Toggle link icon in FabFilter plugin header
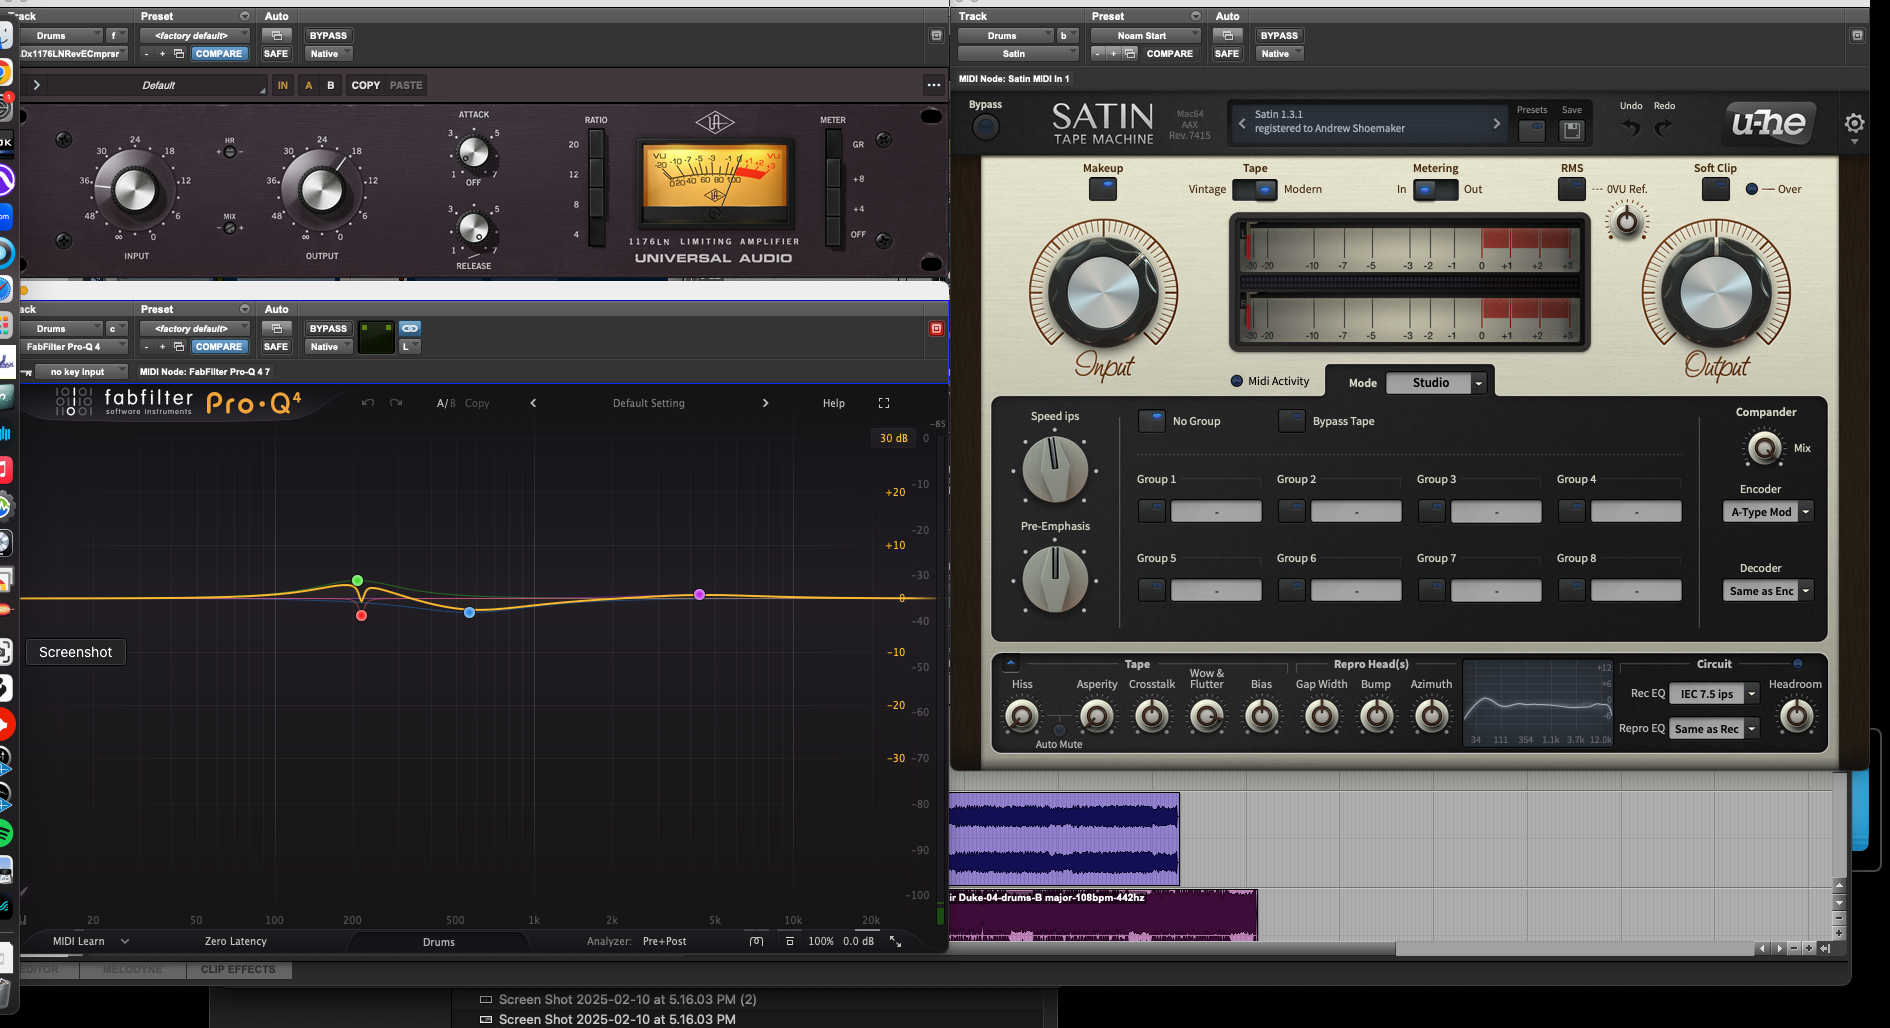This screenshot has width=1890, height=1028. (x=410, y=328)
